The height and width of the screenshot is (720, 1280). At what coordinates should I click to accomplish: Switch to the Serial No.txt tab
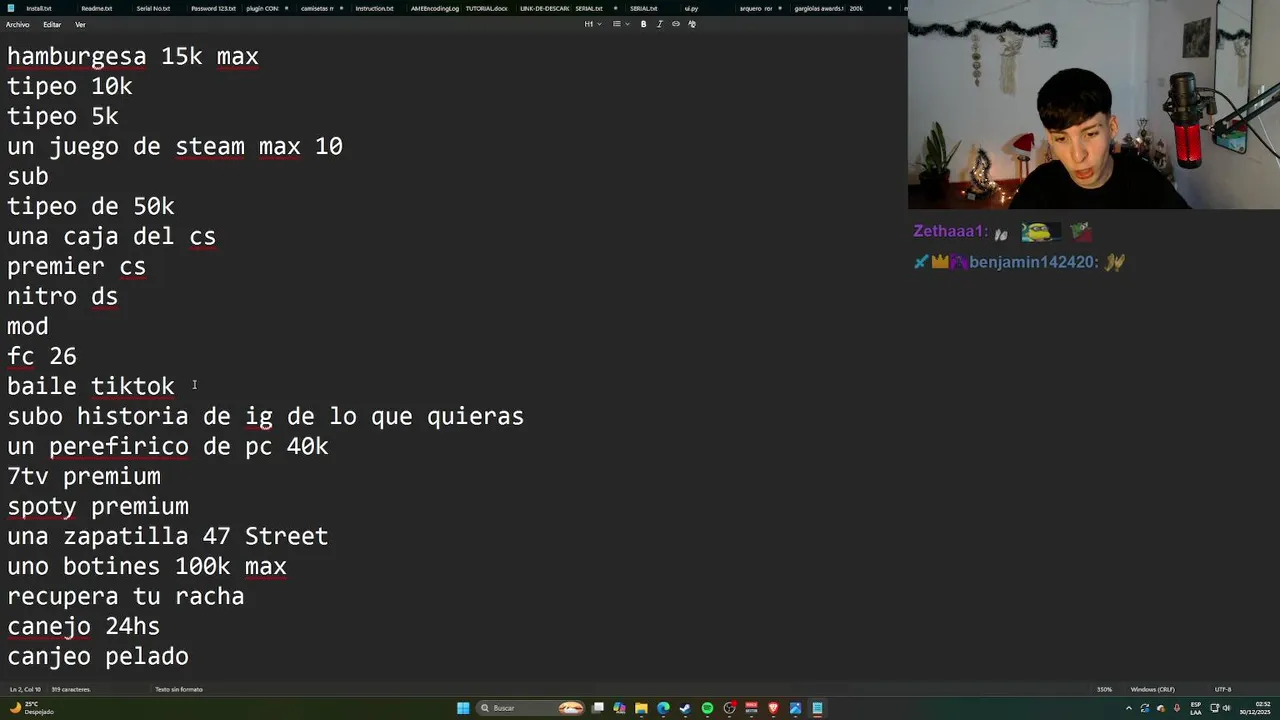click(153, 8)
